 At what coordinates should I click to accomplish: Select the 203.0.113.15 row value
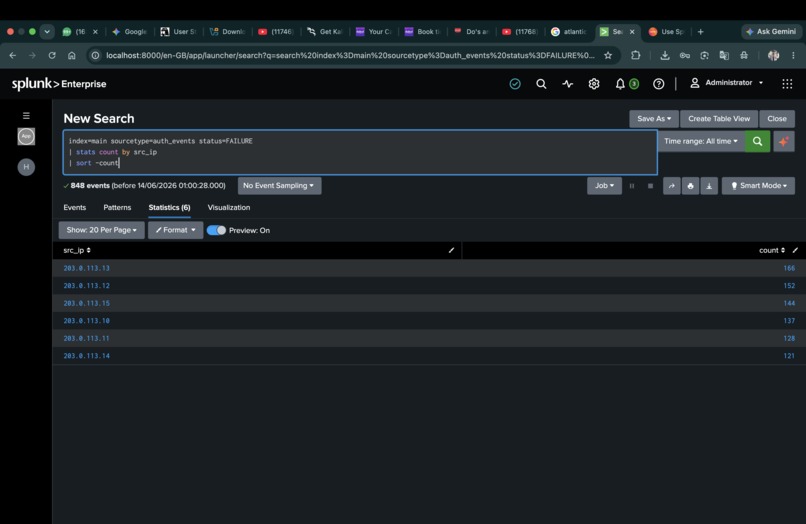pos(86,303)
